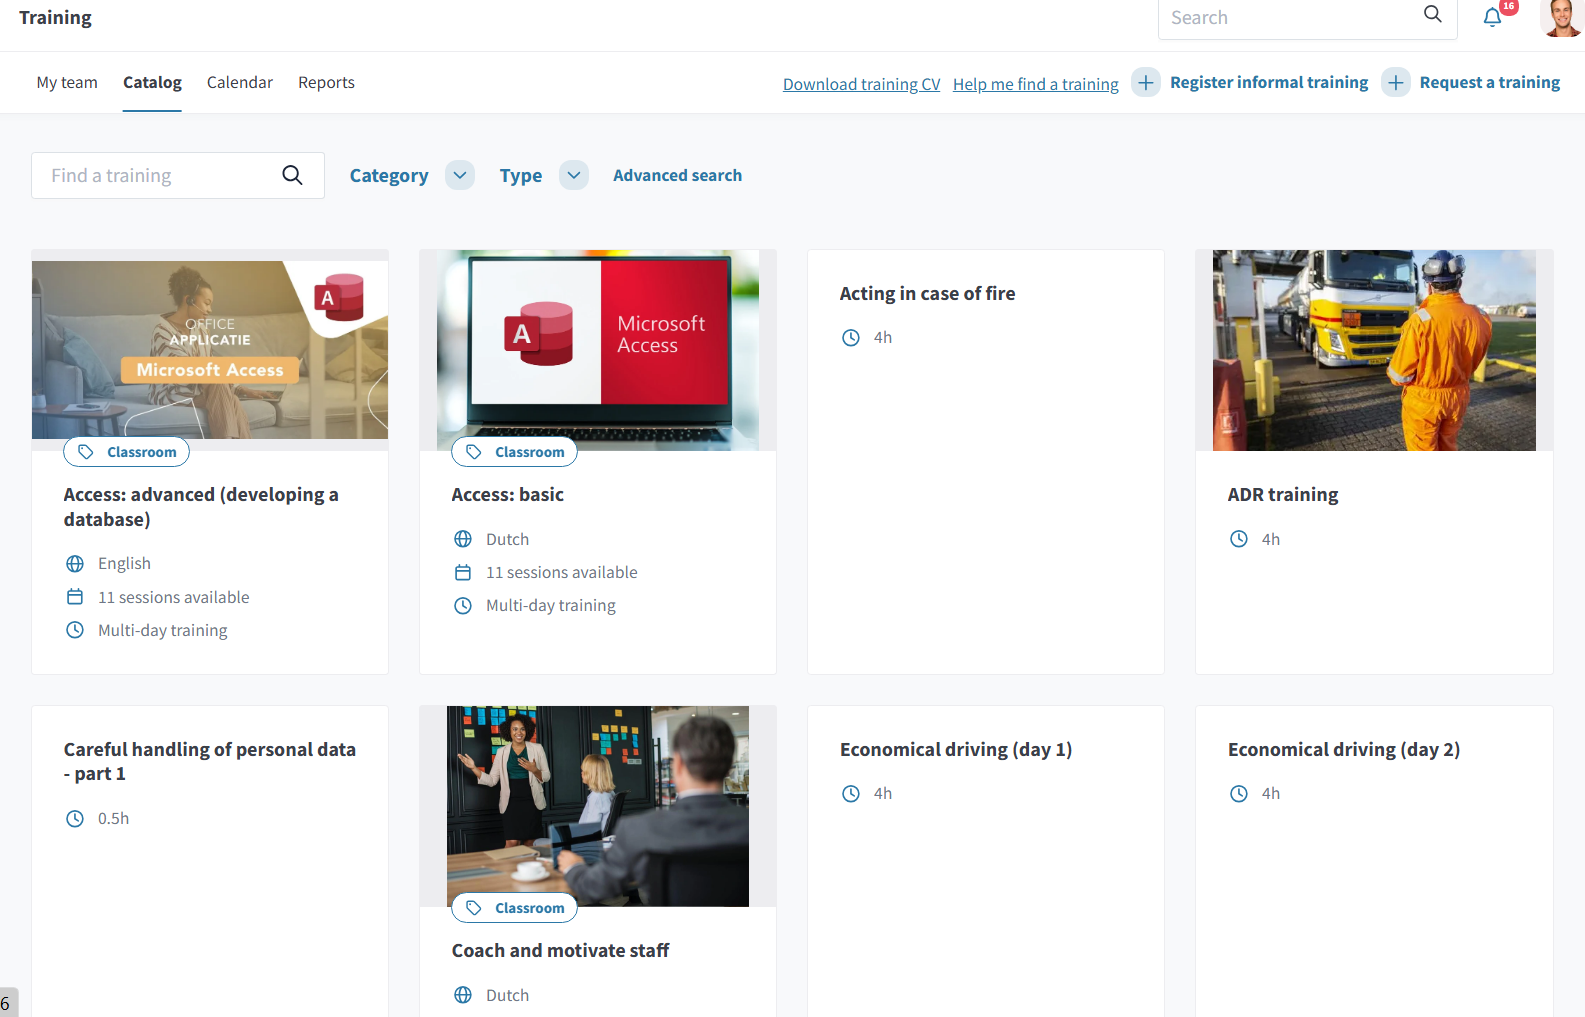This screenshot has width=1585, height=1017.
Task: Click tag icon on Access: advanced Classroom badge
Action: tap(86, 452)
